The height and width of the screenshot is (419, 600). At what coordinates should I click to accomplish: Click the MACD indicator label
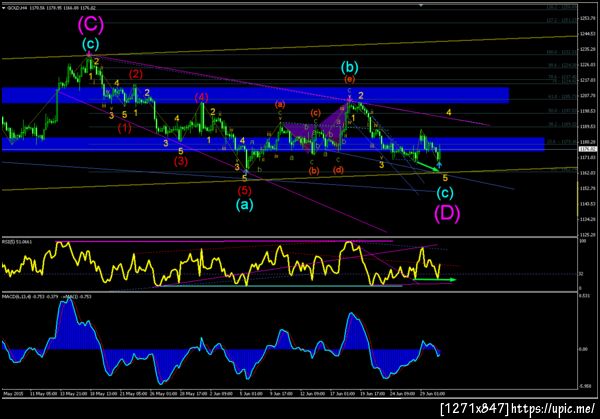47,296
